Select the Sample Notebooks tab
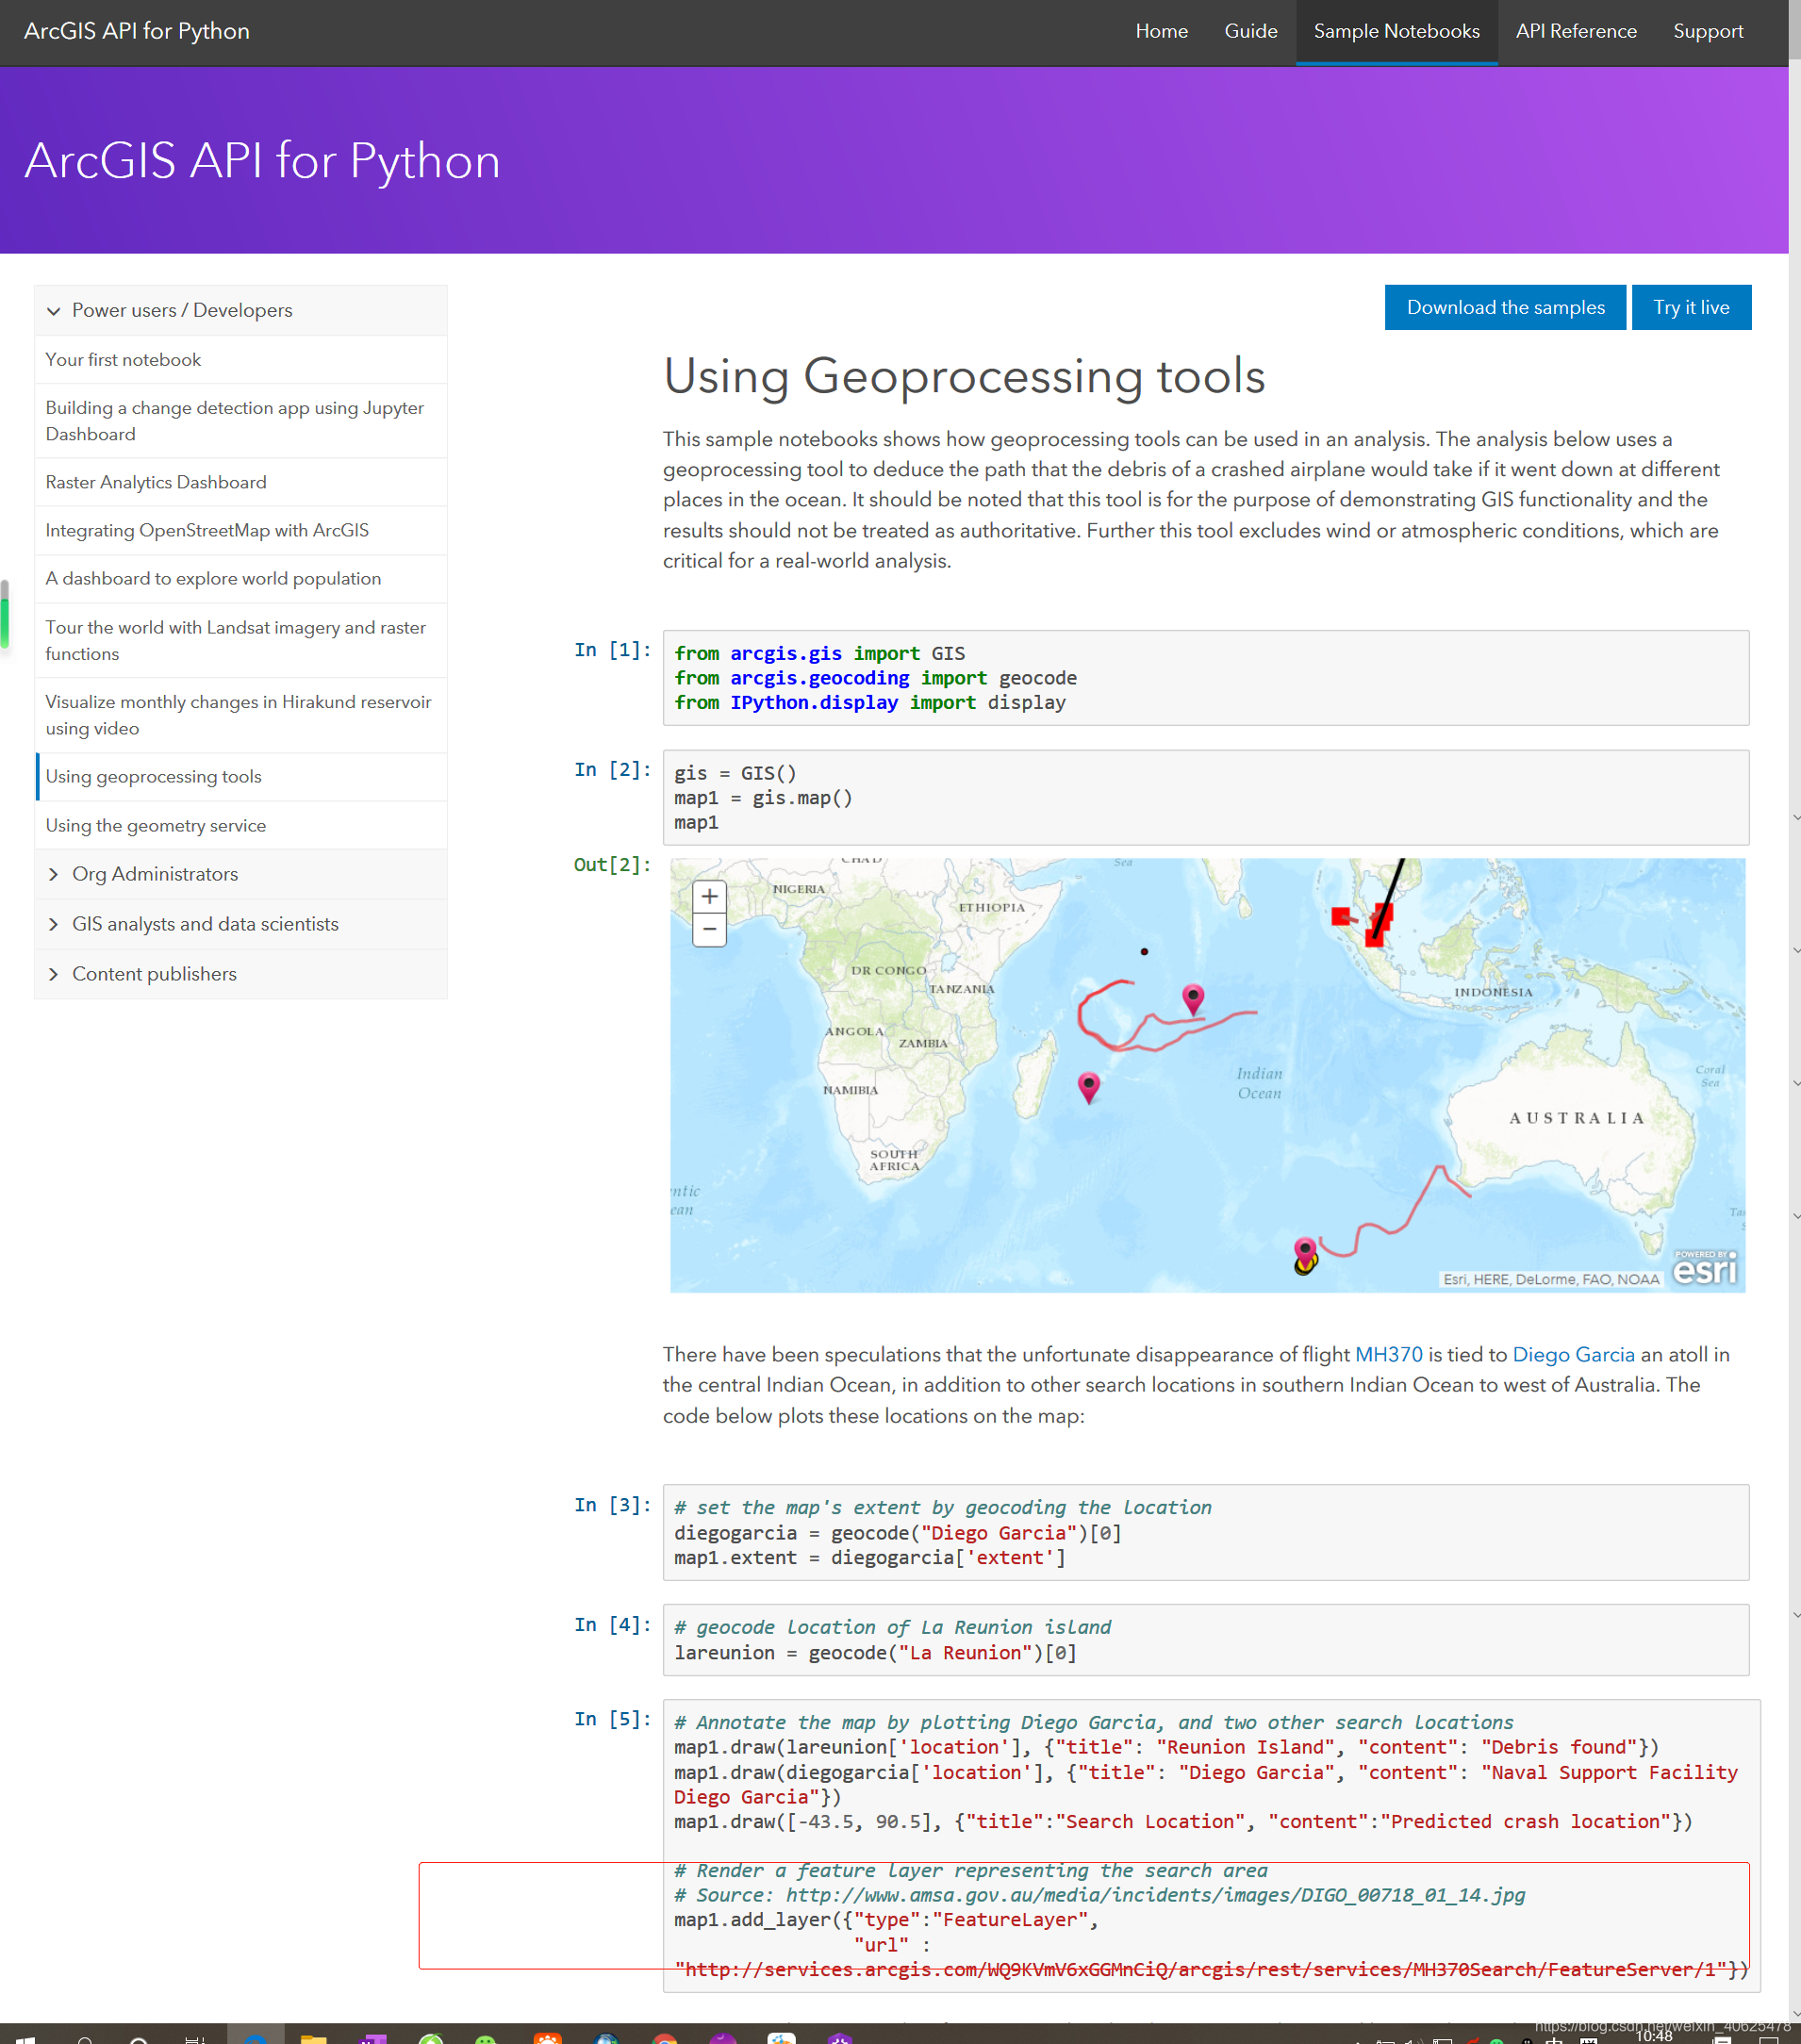Viewport: 1801px width, 2044px height. 1396,32
